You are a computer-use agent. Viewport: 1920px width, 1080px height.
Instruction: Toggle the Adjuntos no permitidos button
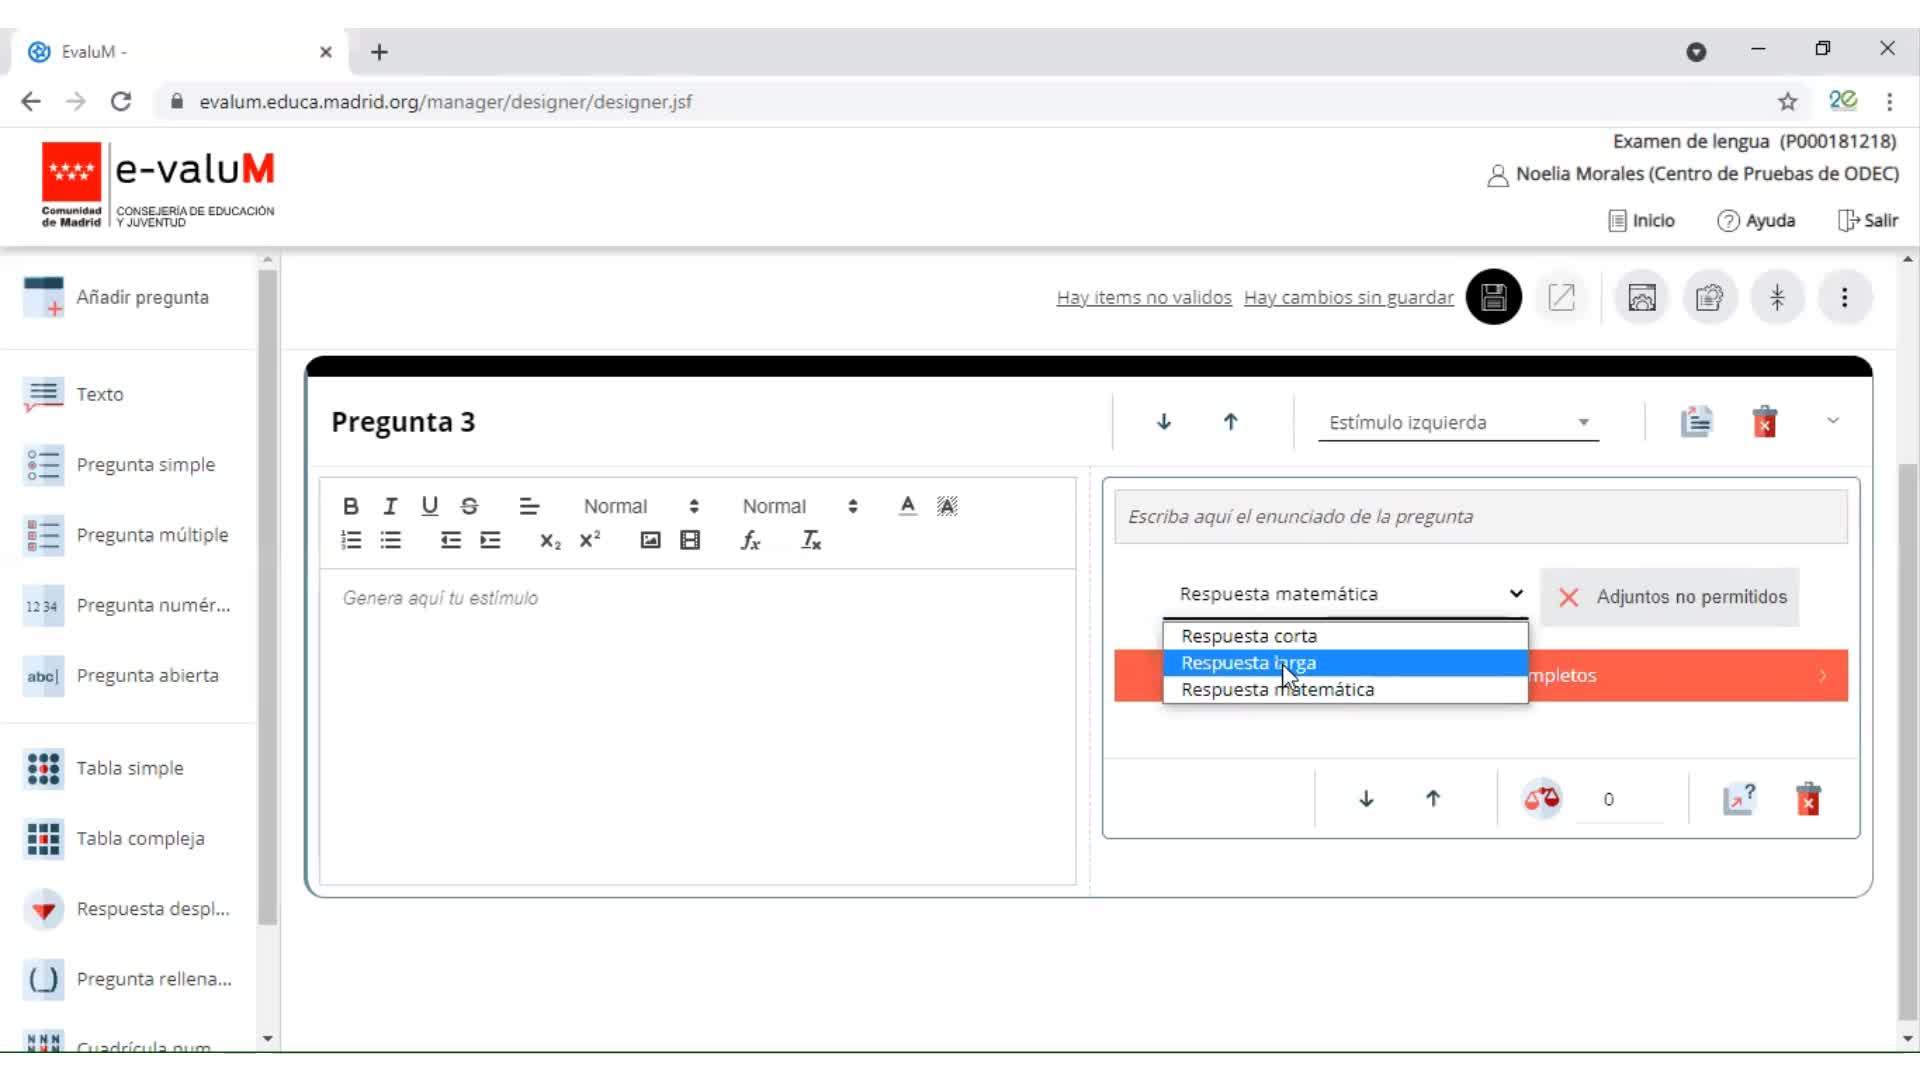click(1669, 597)
